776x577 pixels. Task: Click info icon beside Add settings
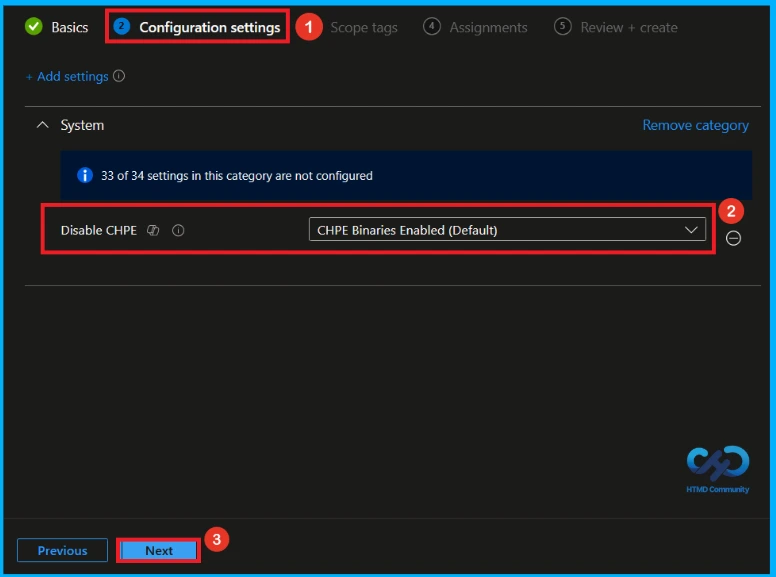[119, 76]
